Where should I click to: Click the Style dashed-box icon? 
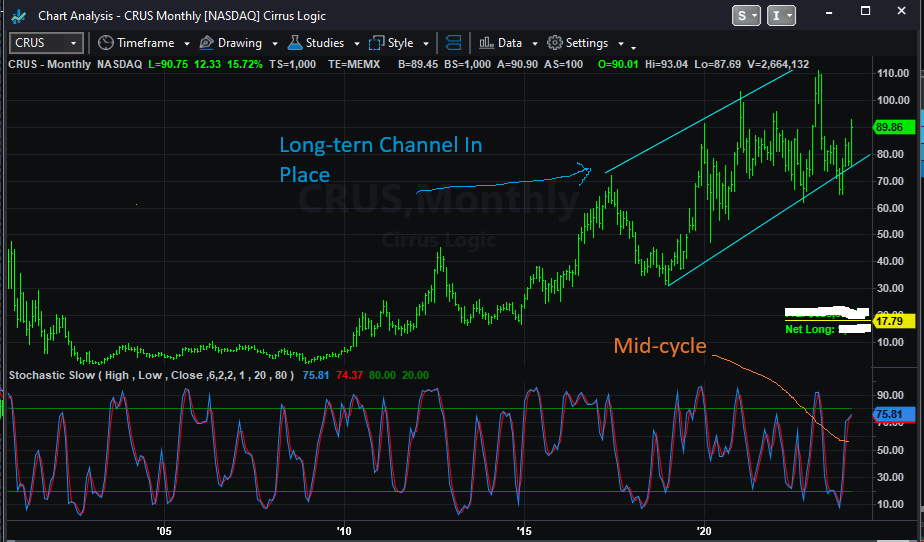tap(376, 43)
